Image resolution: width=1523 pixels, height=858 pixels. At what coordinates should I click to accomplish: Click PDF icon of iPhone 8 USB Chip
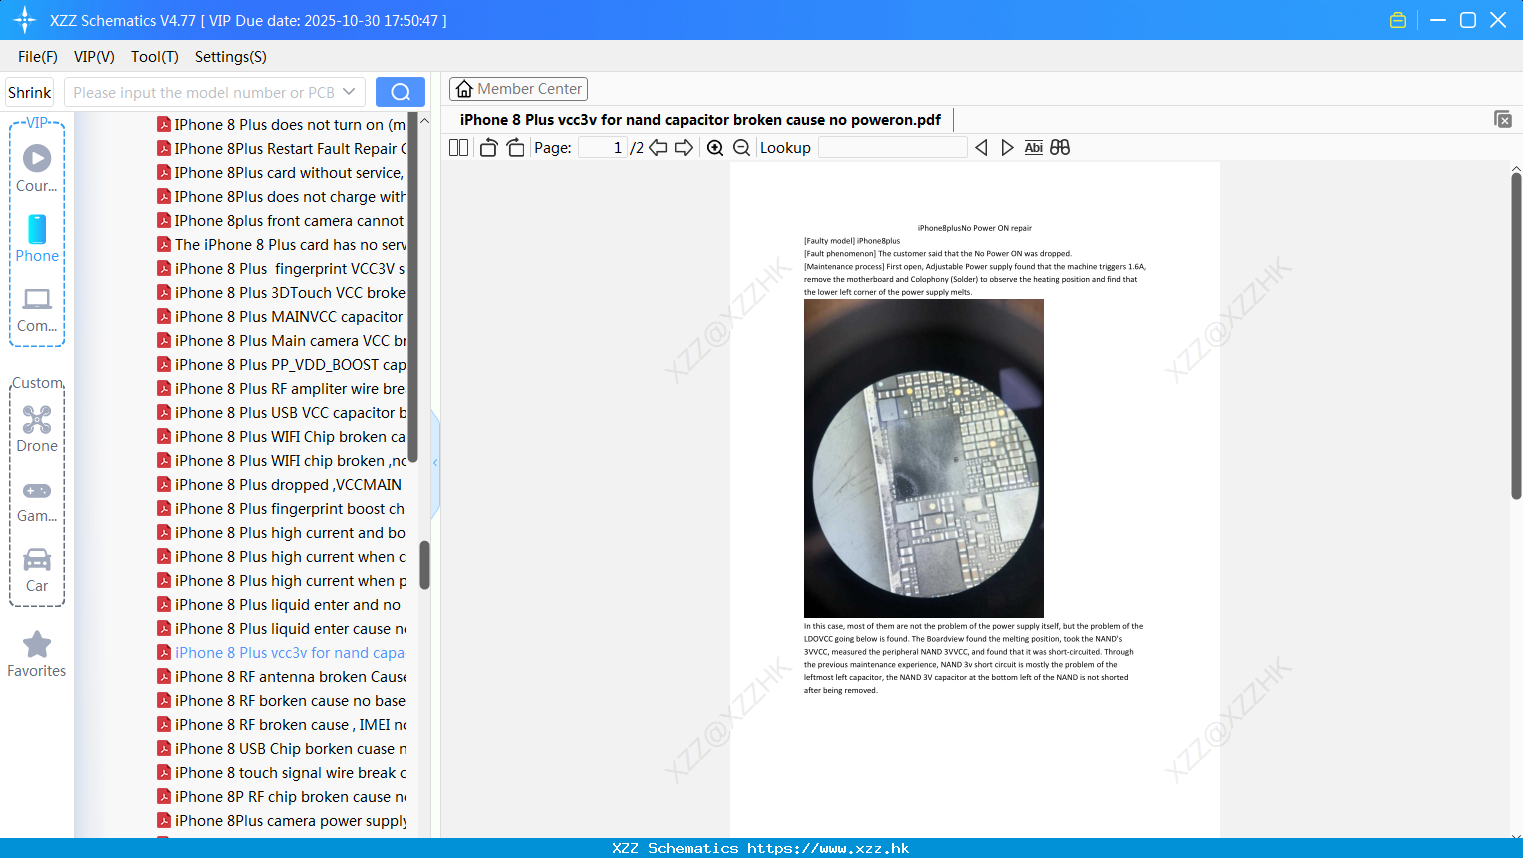(164, 749)
